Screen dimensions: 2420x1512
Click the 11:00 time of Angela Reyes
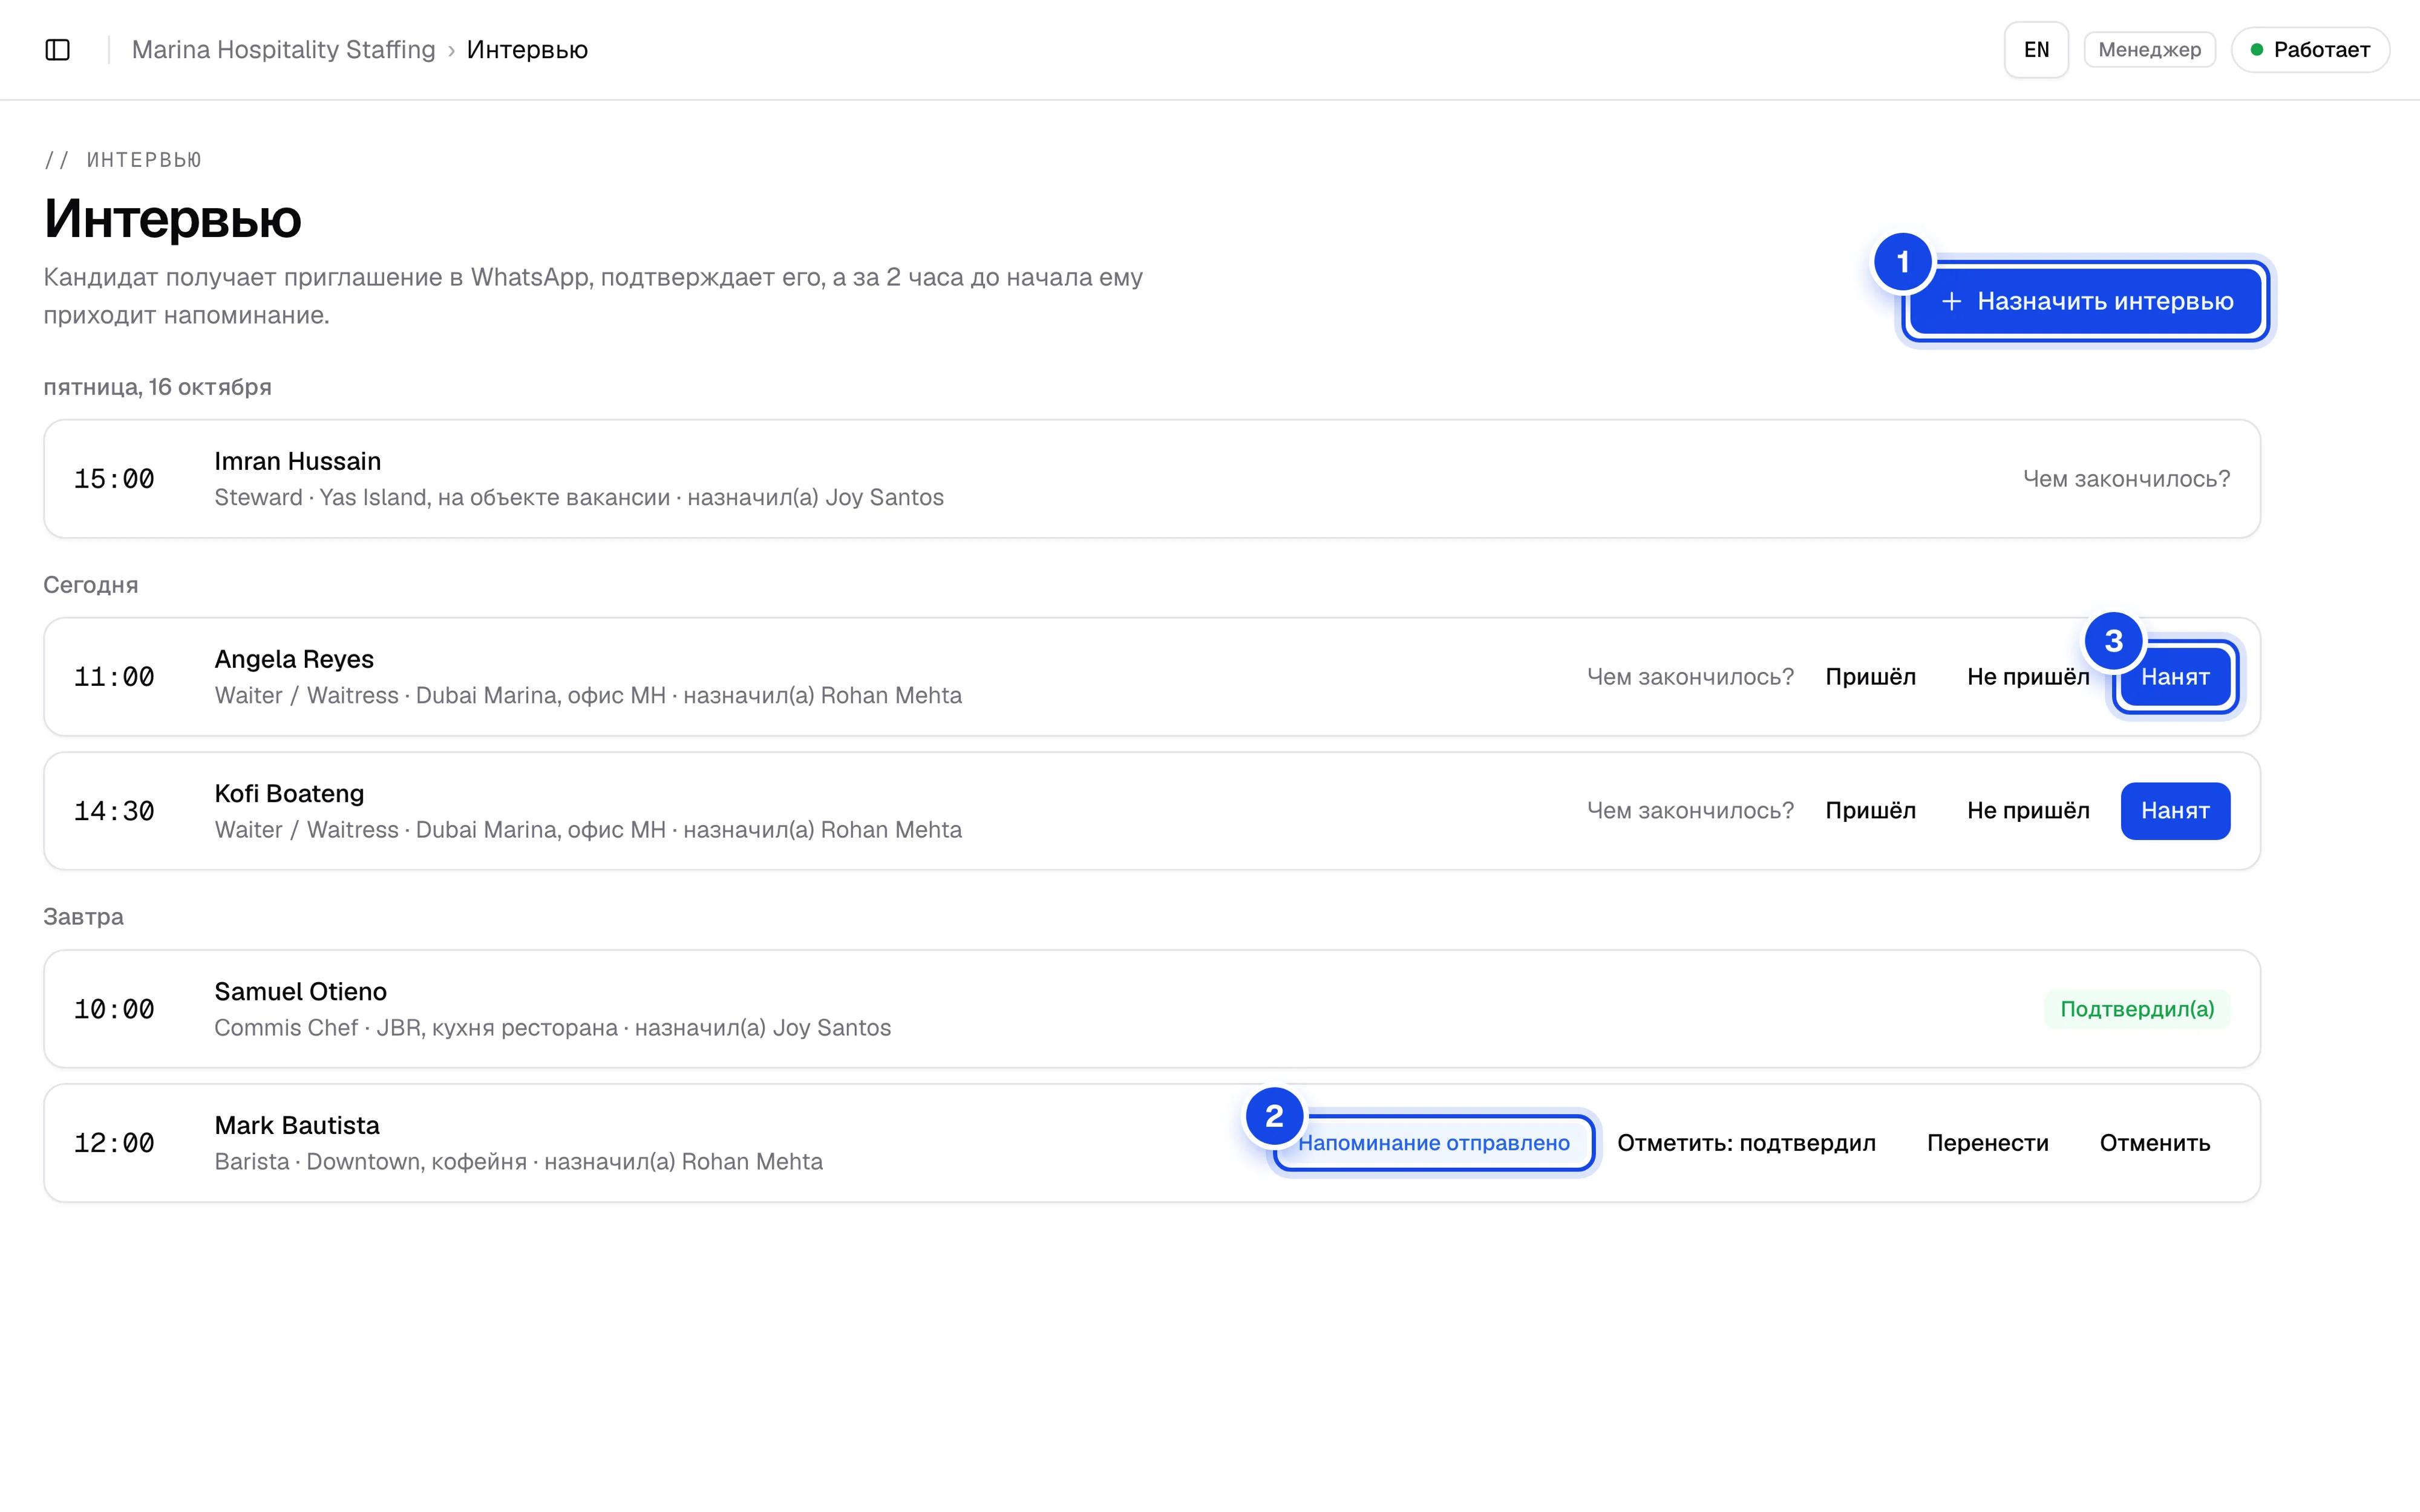pyautogui.click(x=114, y=677)
